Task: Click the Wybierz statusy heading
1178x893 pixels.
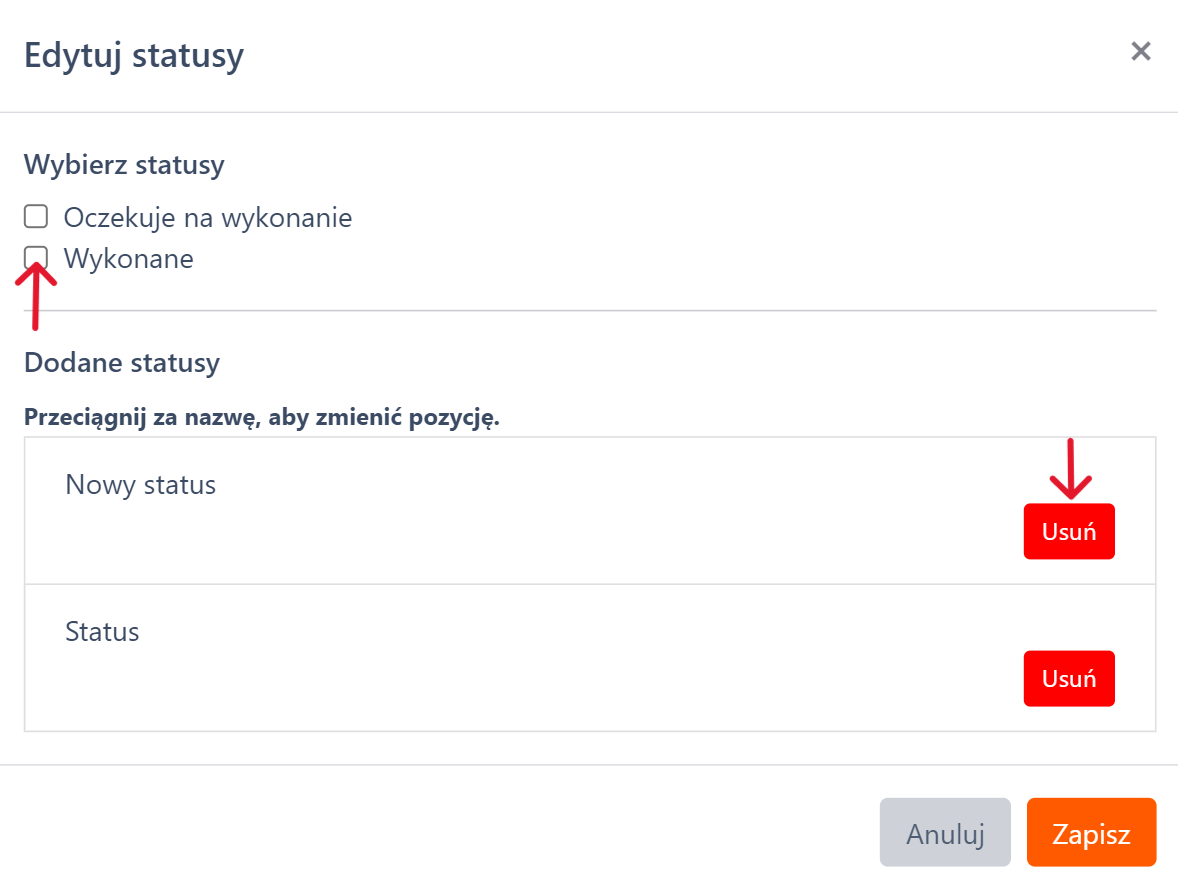Action: point(124,164)
